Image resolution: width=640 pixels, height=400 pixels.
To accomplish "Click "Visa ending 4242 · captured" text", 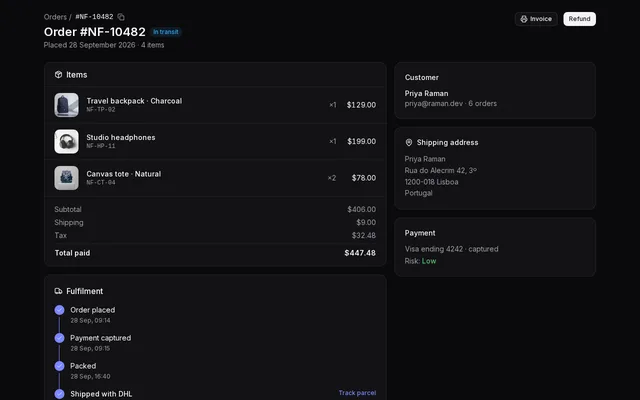I will click(451, 249).
